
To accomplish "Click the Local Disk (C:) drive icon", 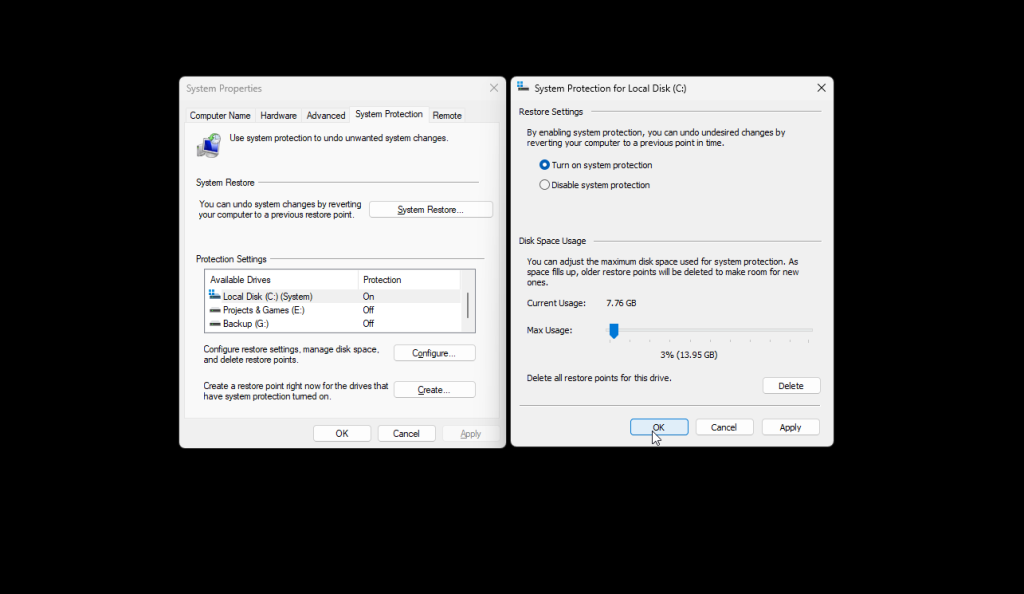I will click(215, 296).
